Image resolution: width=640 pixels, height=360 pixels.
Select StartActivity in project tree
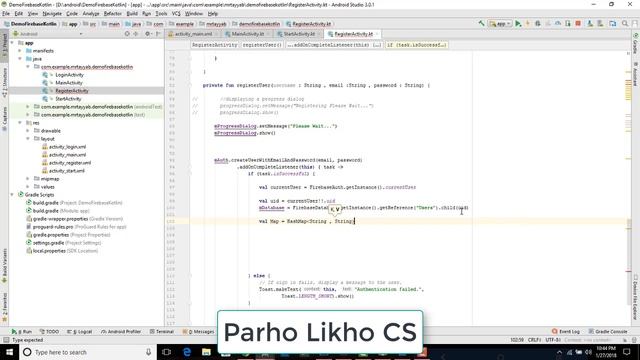click(x=68, y=99)
